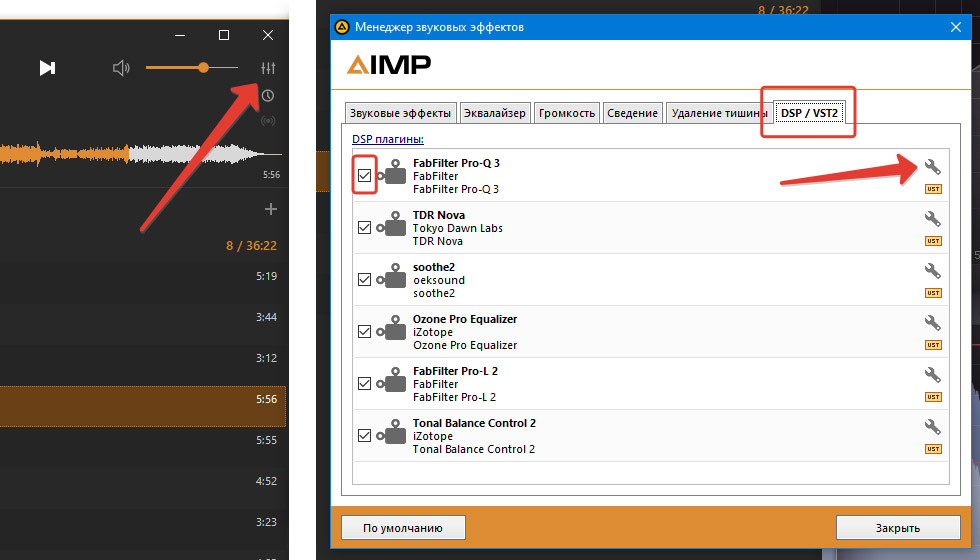The width and height of the screenshot is (980, 560).
Task: Open TDR Nova plugin wrench settings
Action: click(932, 219)
